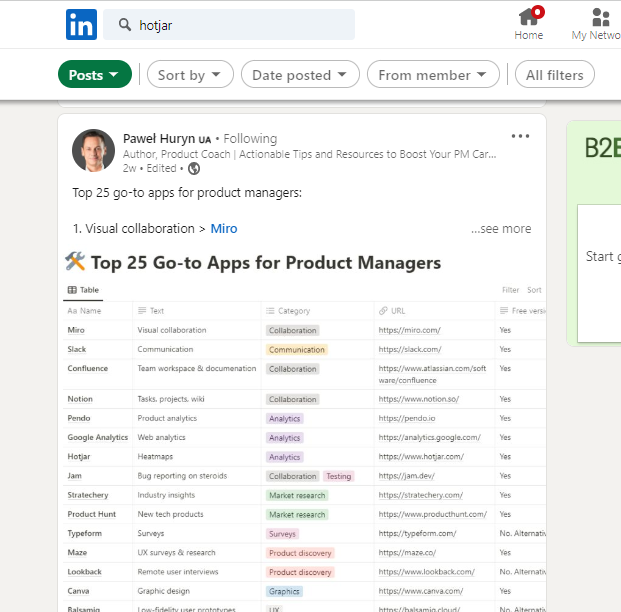Click the LinkedIn logo icon
Image resolution: width=621 pixels, height=612 pixels.
(81, 25)
